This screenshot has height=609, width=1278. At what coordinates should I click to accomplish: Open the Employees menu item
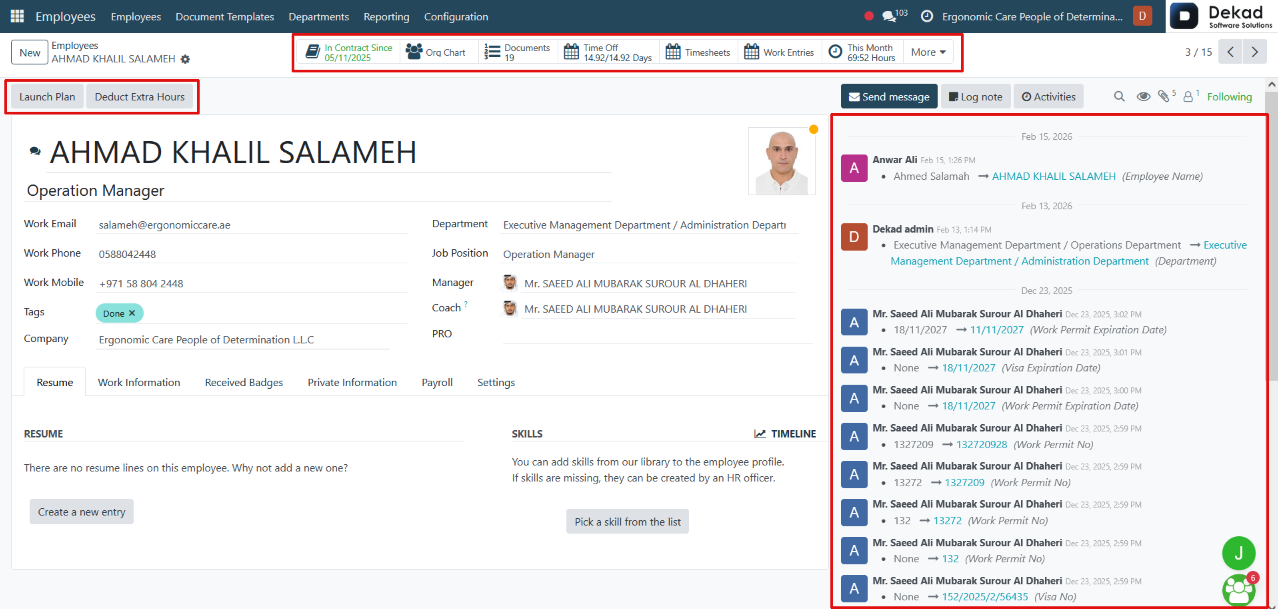[x=136, y=17]
